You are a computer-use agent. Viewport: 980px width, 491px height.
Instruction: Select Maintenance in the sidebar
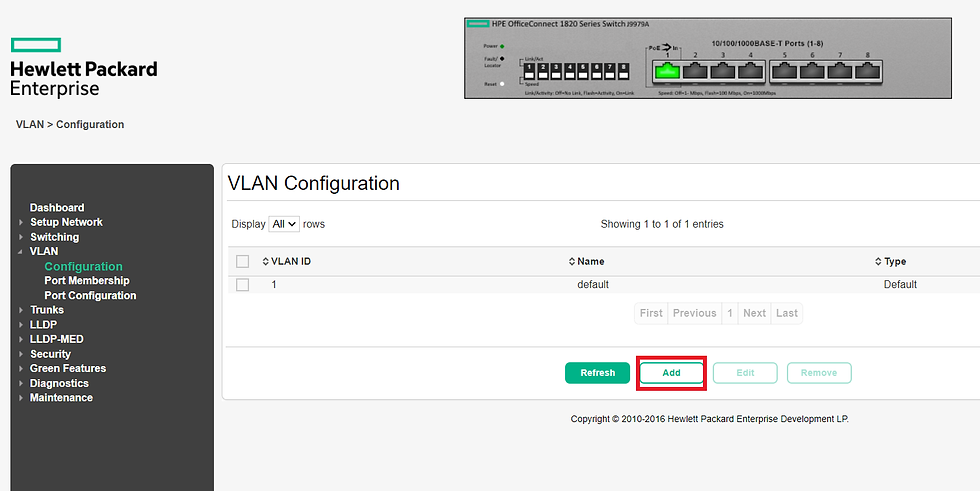click(x=61, y=398)
